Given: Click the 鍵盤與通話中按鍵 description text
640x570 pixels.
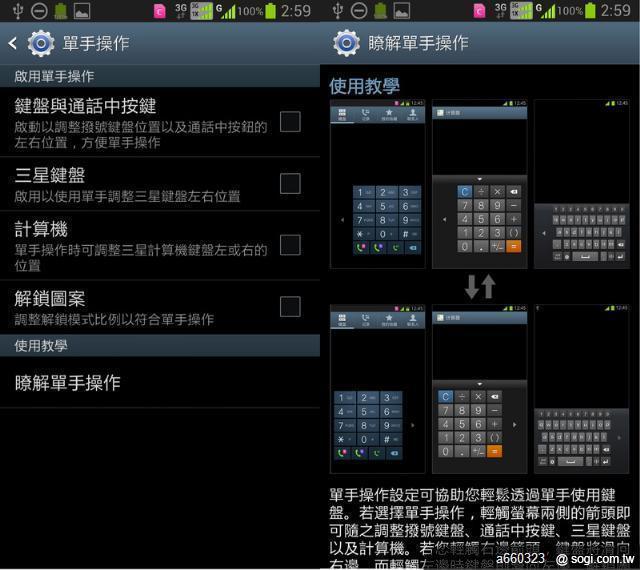Looking at the screenshot, I should click(x=141, y=135).
